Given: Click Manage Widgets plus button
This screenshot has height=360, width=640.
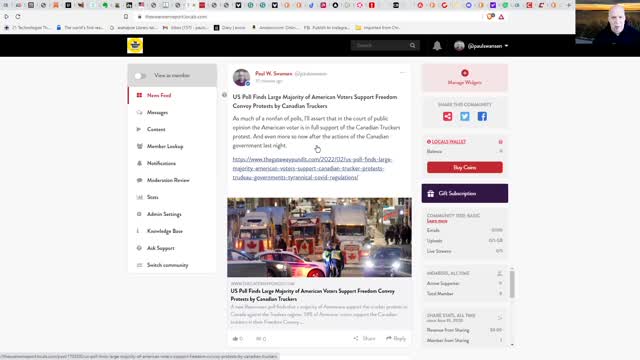Looking at the screenshot, I should (x=464, y=73).
